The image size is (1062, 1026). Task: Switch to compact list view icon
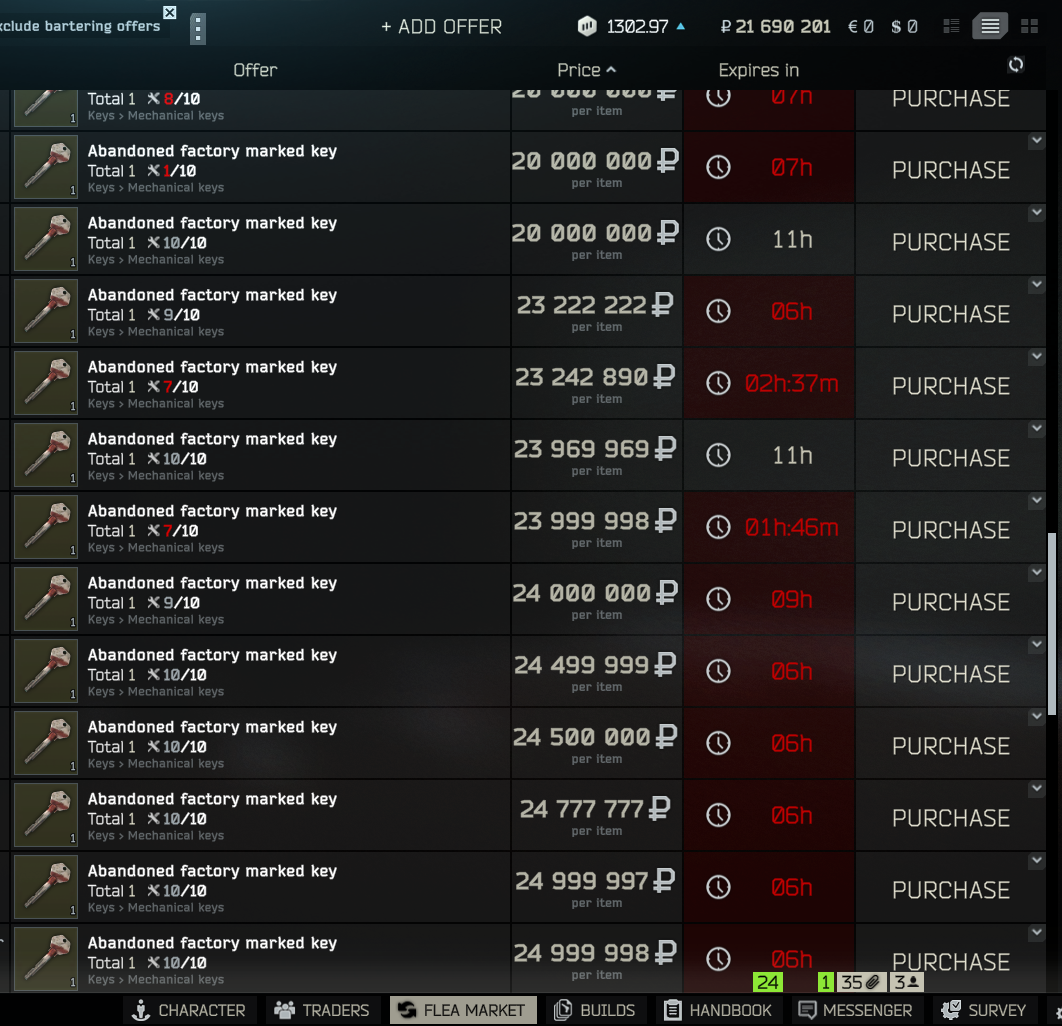pos(952,26)
